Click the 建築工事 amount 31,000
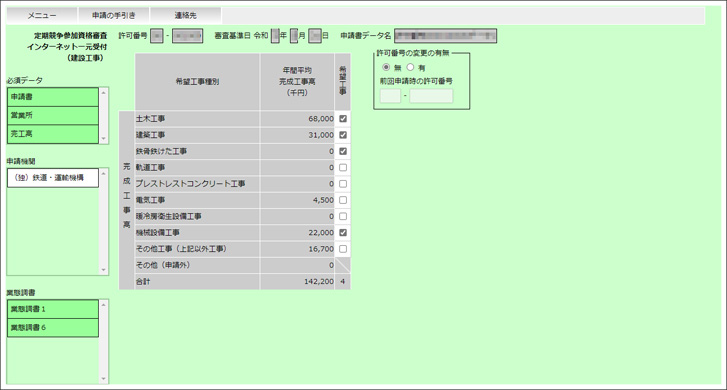Viewport: 727px width, 390px height. (321, 135)
